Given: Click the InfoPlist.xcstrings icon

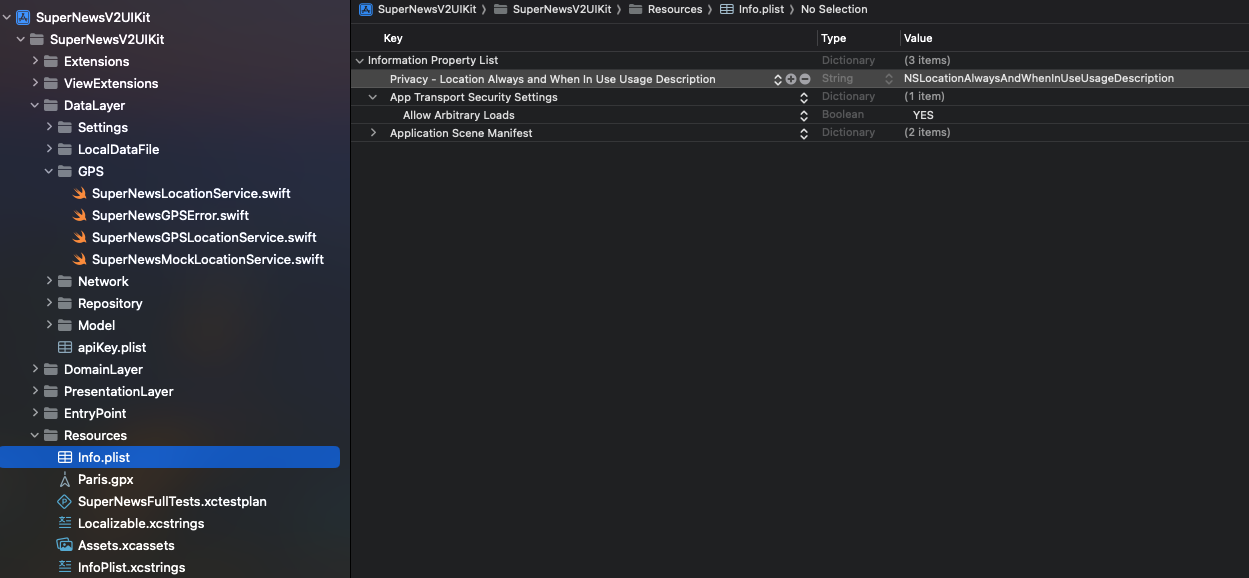Looking at the screenshot, I should [65, 567].
